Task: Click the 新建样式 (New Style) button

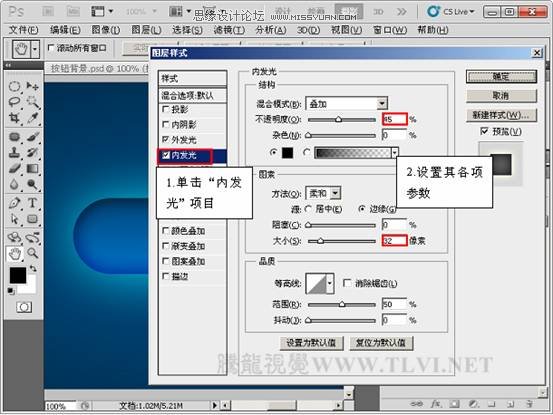Action: coord(501,115)
